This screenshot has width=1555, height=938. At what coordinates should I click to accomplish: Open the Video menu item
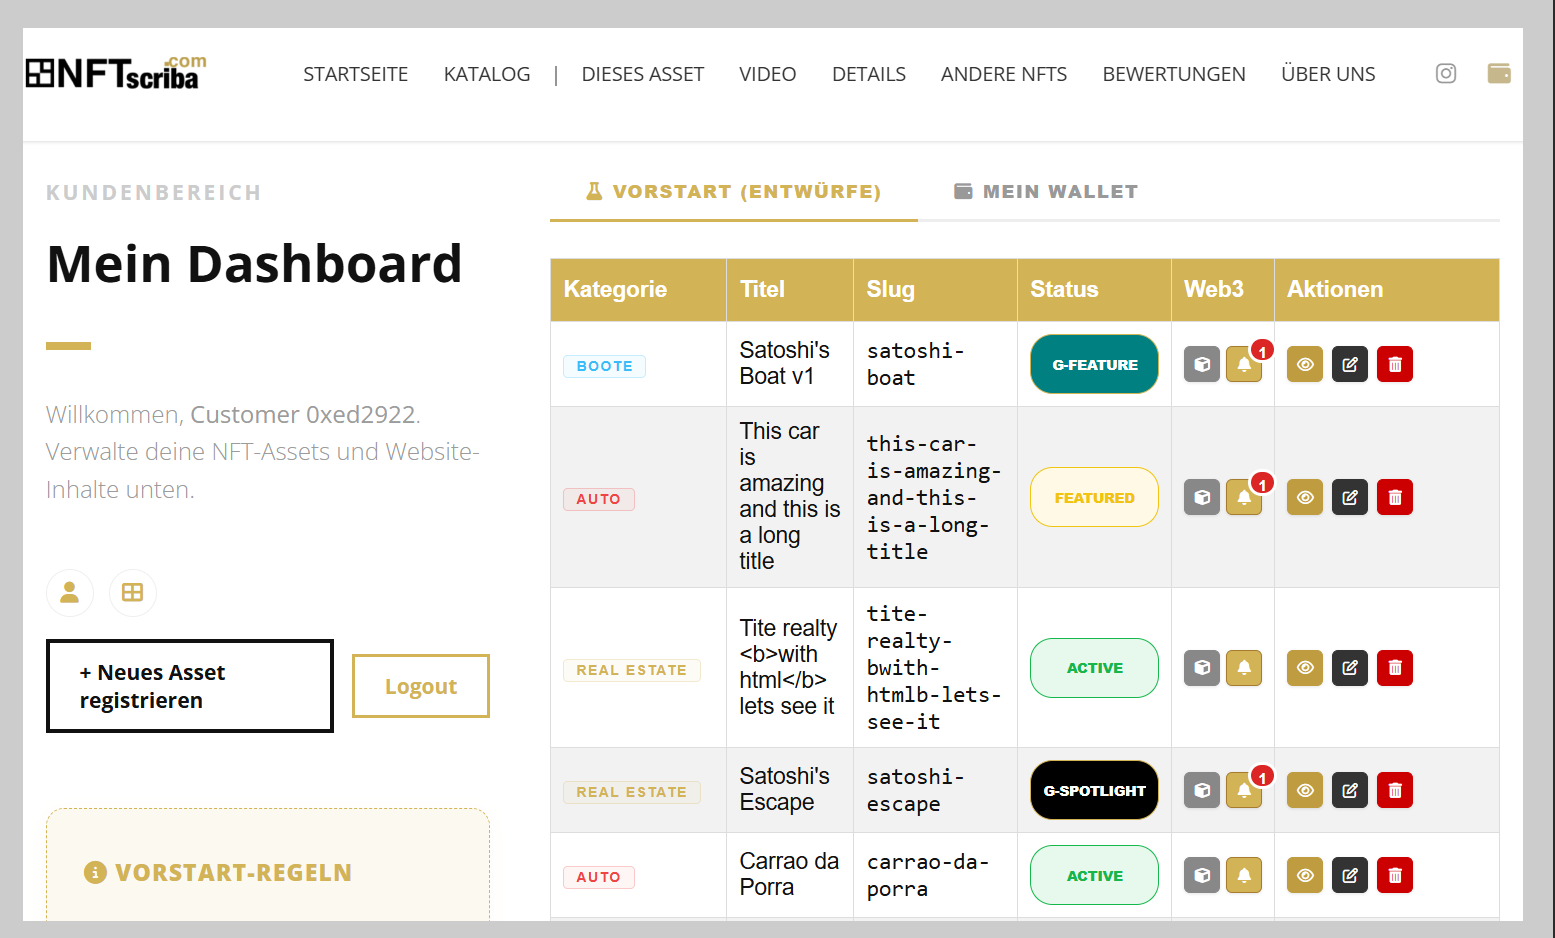point(768,74)
